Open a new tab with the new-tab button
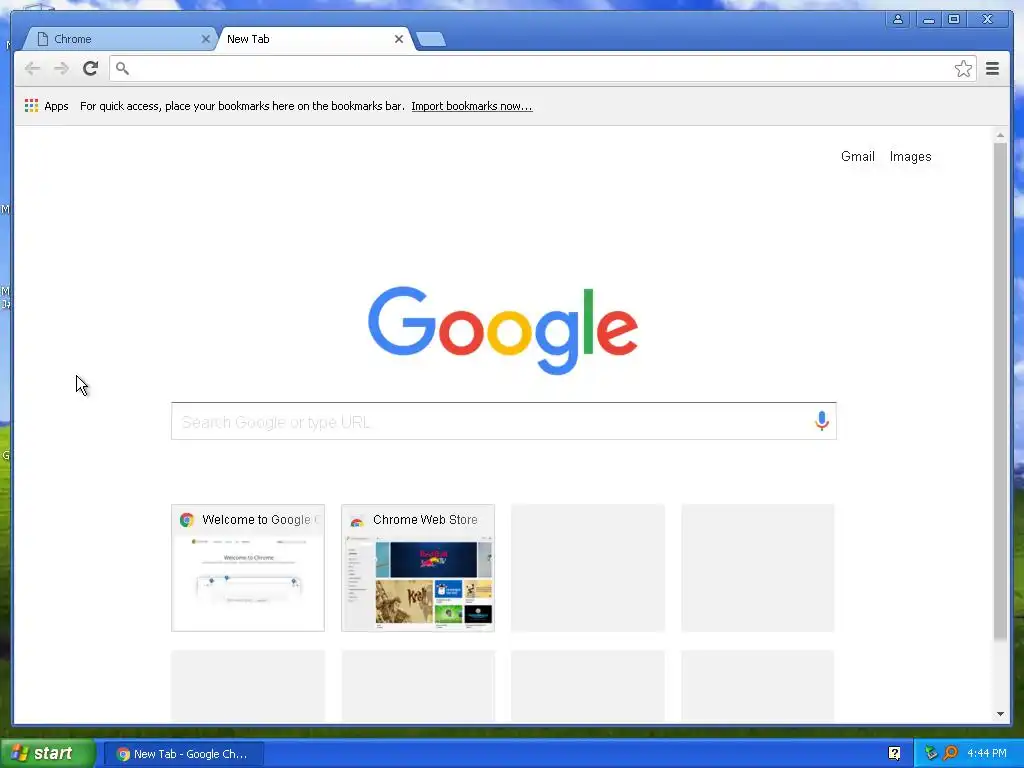Screen dimensions: 1024x768 point(431,40)
